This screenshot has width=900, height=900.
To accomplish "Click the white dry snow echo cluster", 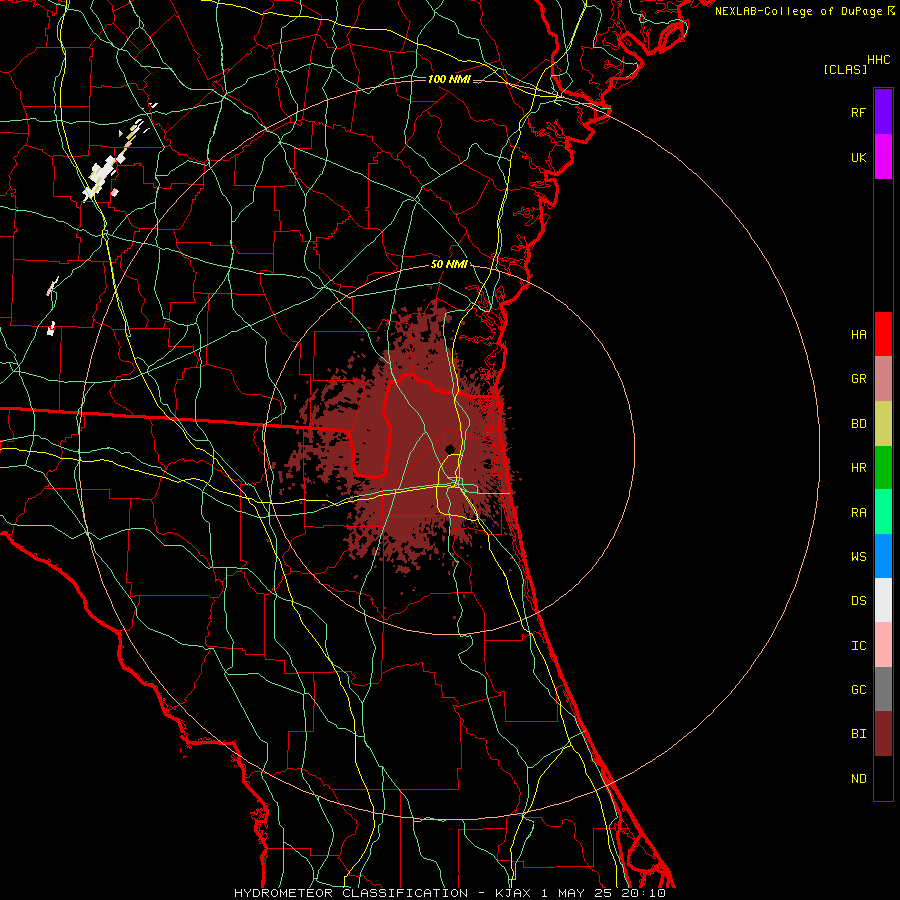I will 104,173.
